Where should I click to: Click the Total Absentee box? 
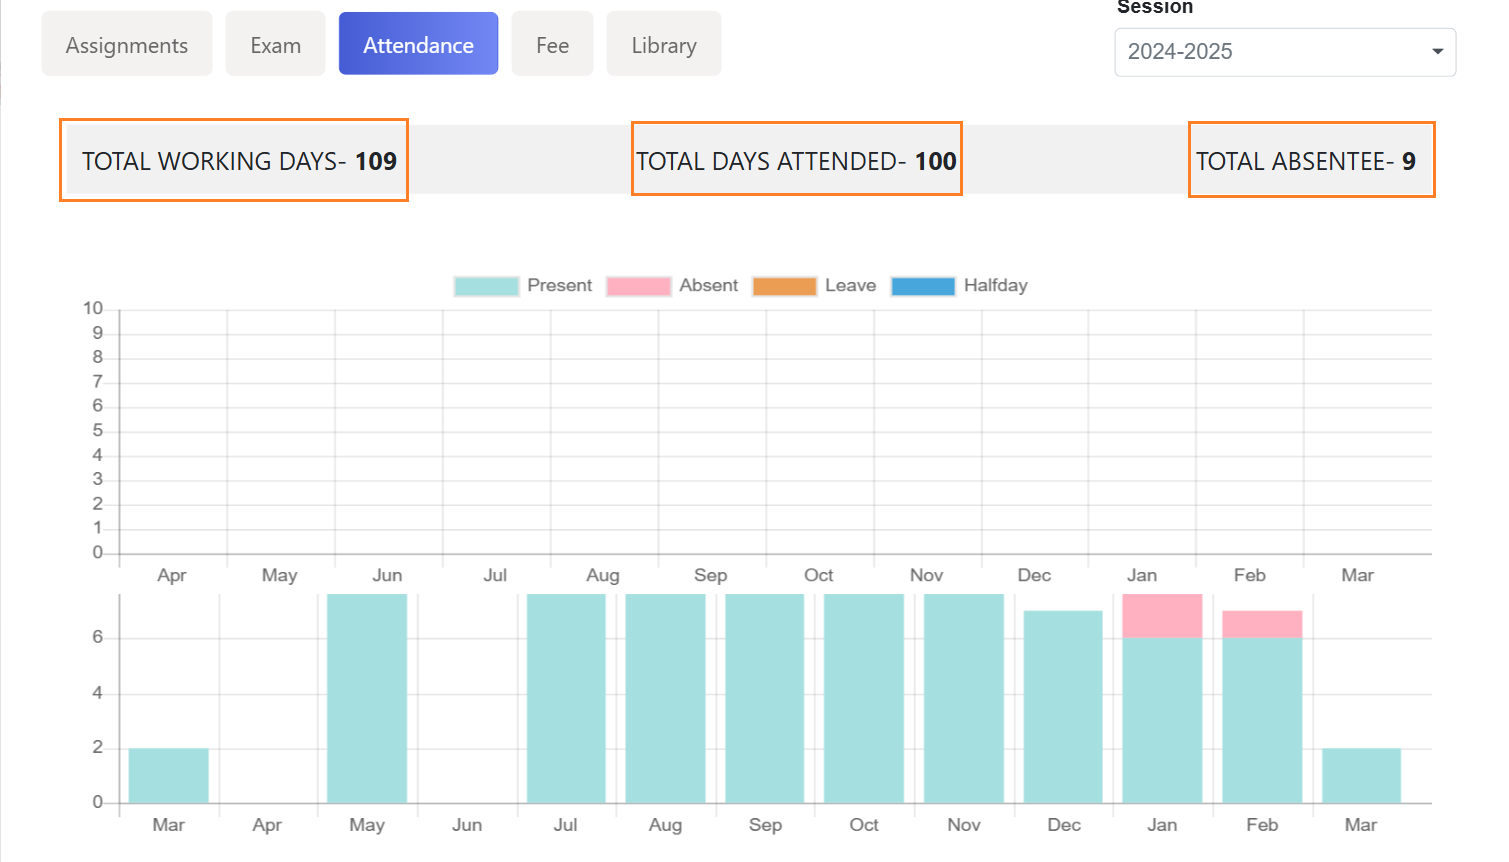click(x=1311, y=160)
